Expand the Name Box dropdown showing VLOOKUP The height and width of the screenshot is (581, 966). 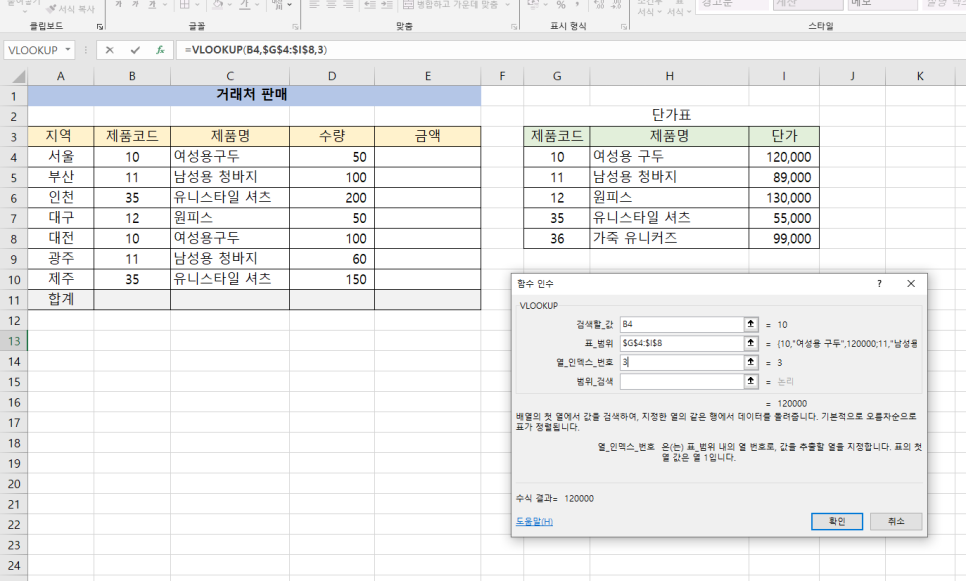67,50
